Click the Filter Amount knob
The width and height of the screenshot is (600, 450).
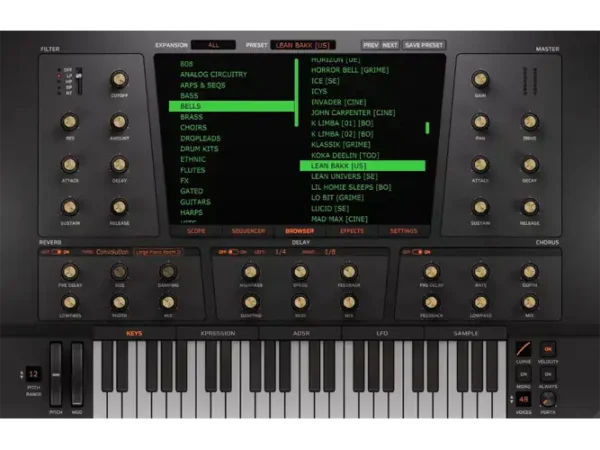tap(119, 122)
